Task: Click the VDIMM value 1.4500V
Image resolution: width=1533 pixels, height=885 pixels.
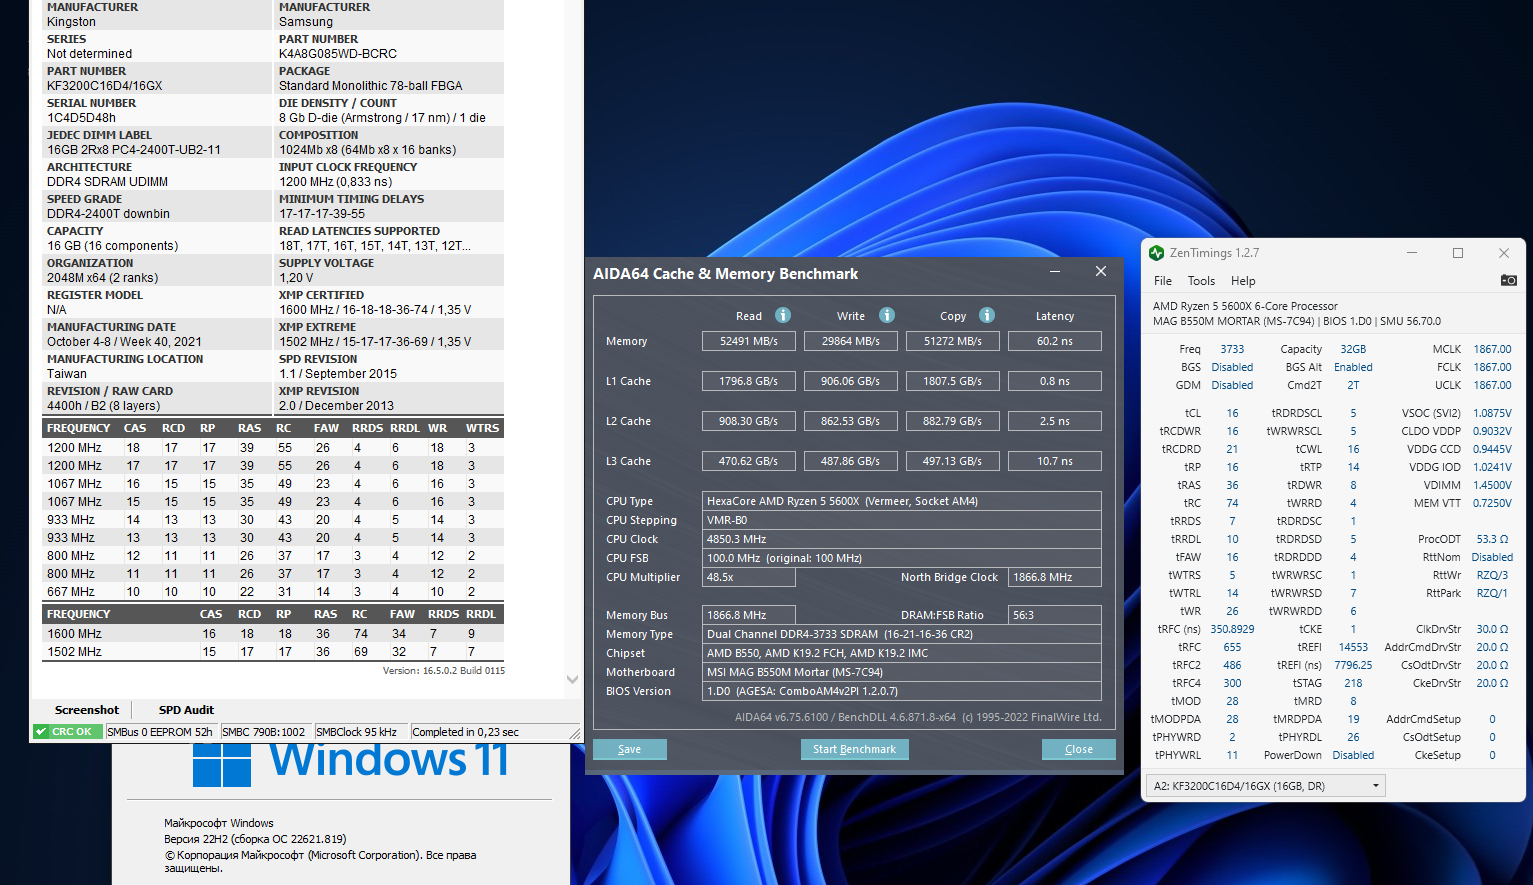Action: [x=1492, y=485]
